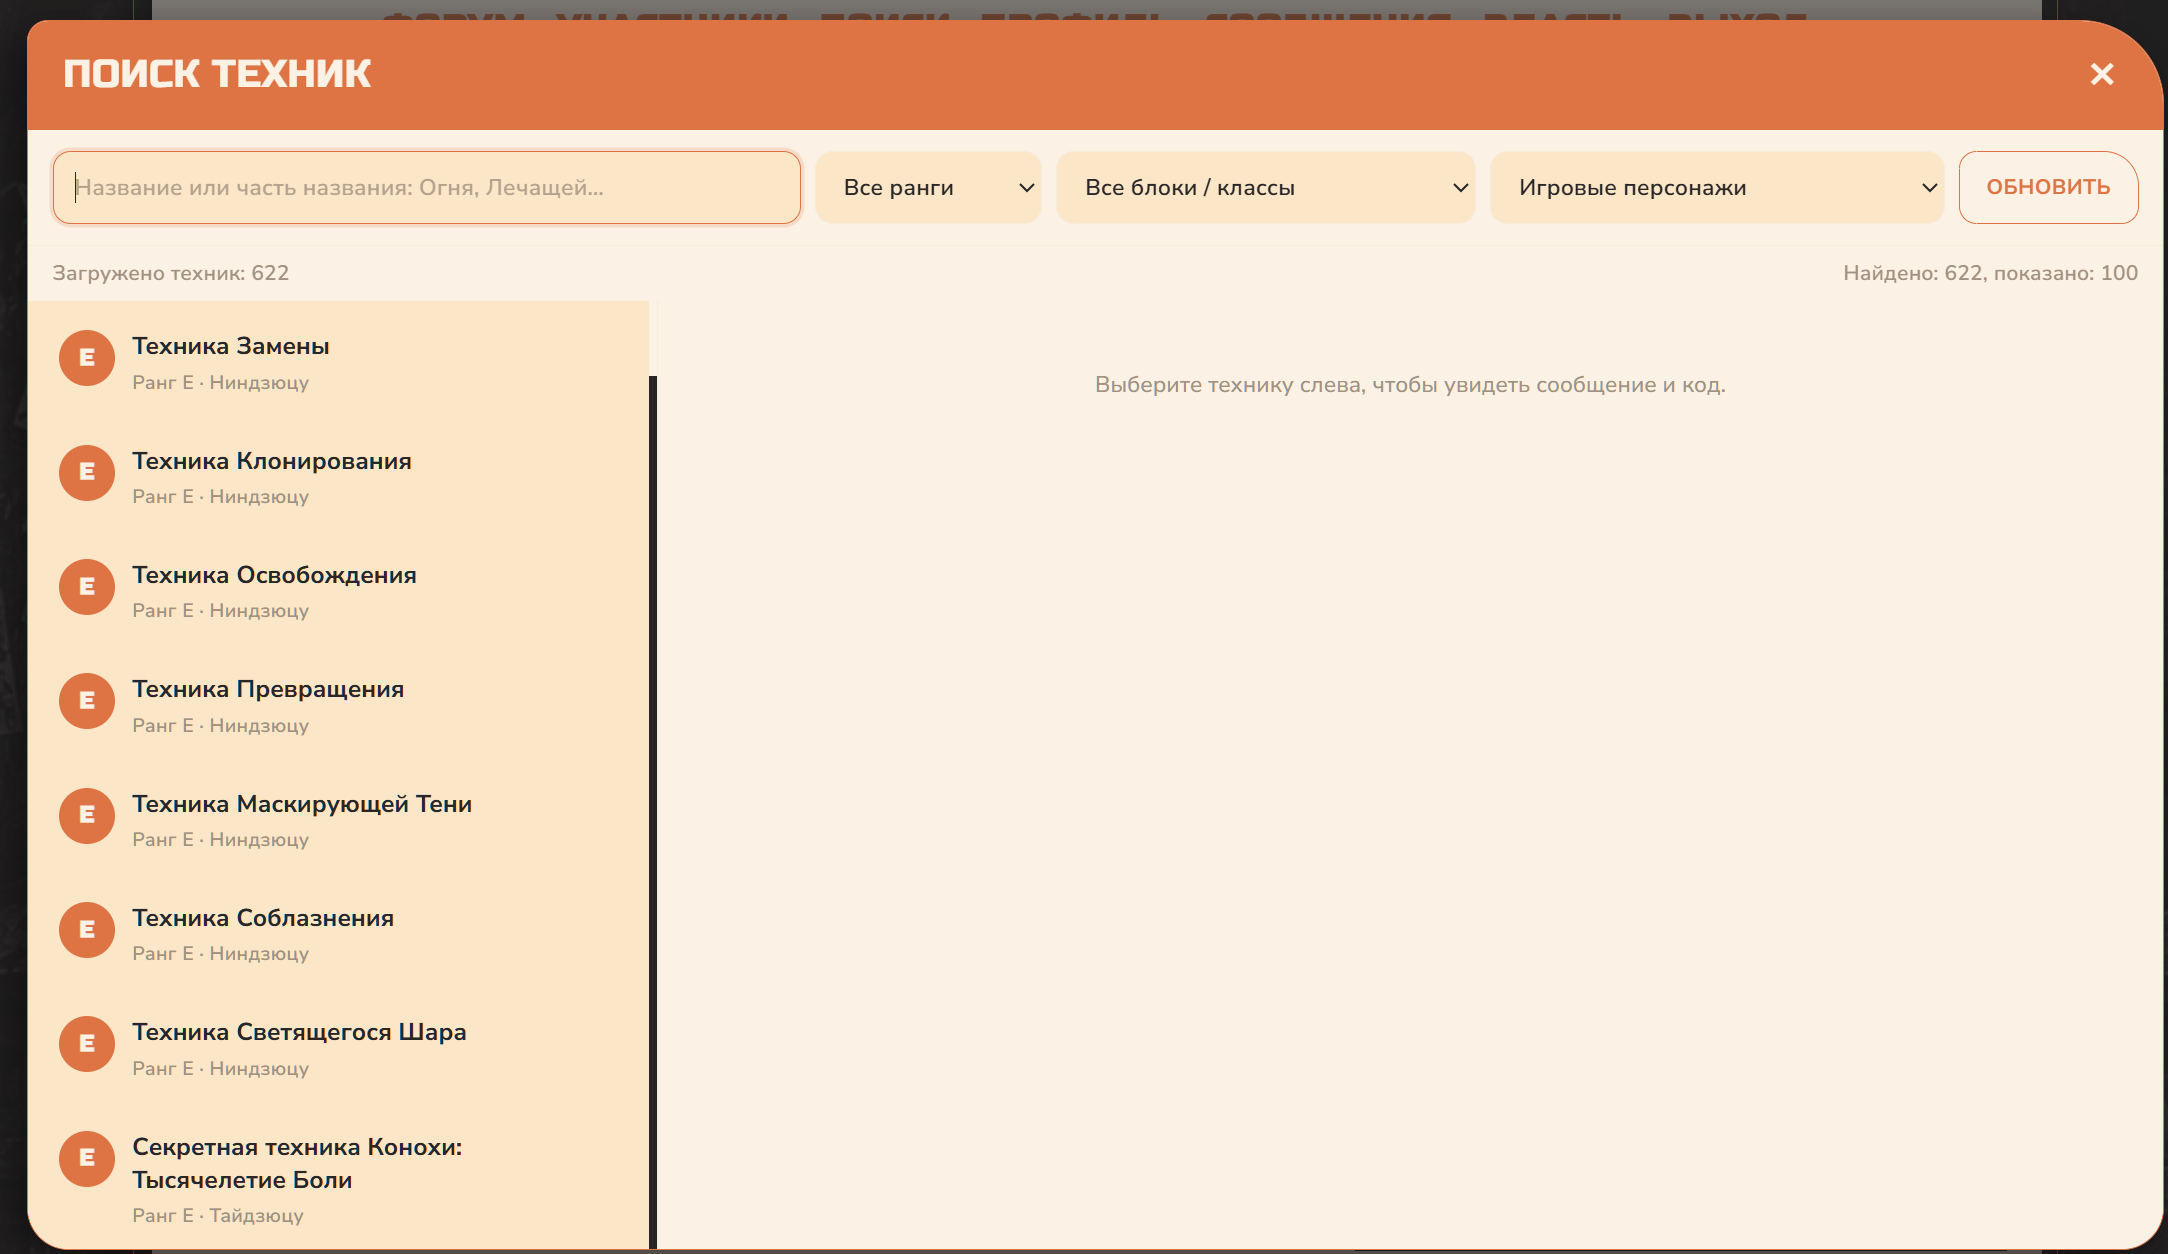This screenshot has height=1254, width=2168.
Task: Click the Загружено техник: 622 counter
Action: pos(171,273)
